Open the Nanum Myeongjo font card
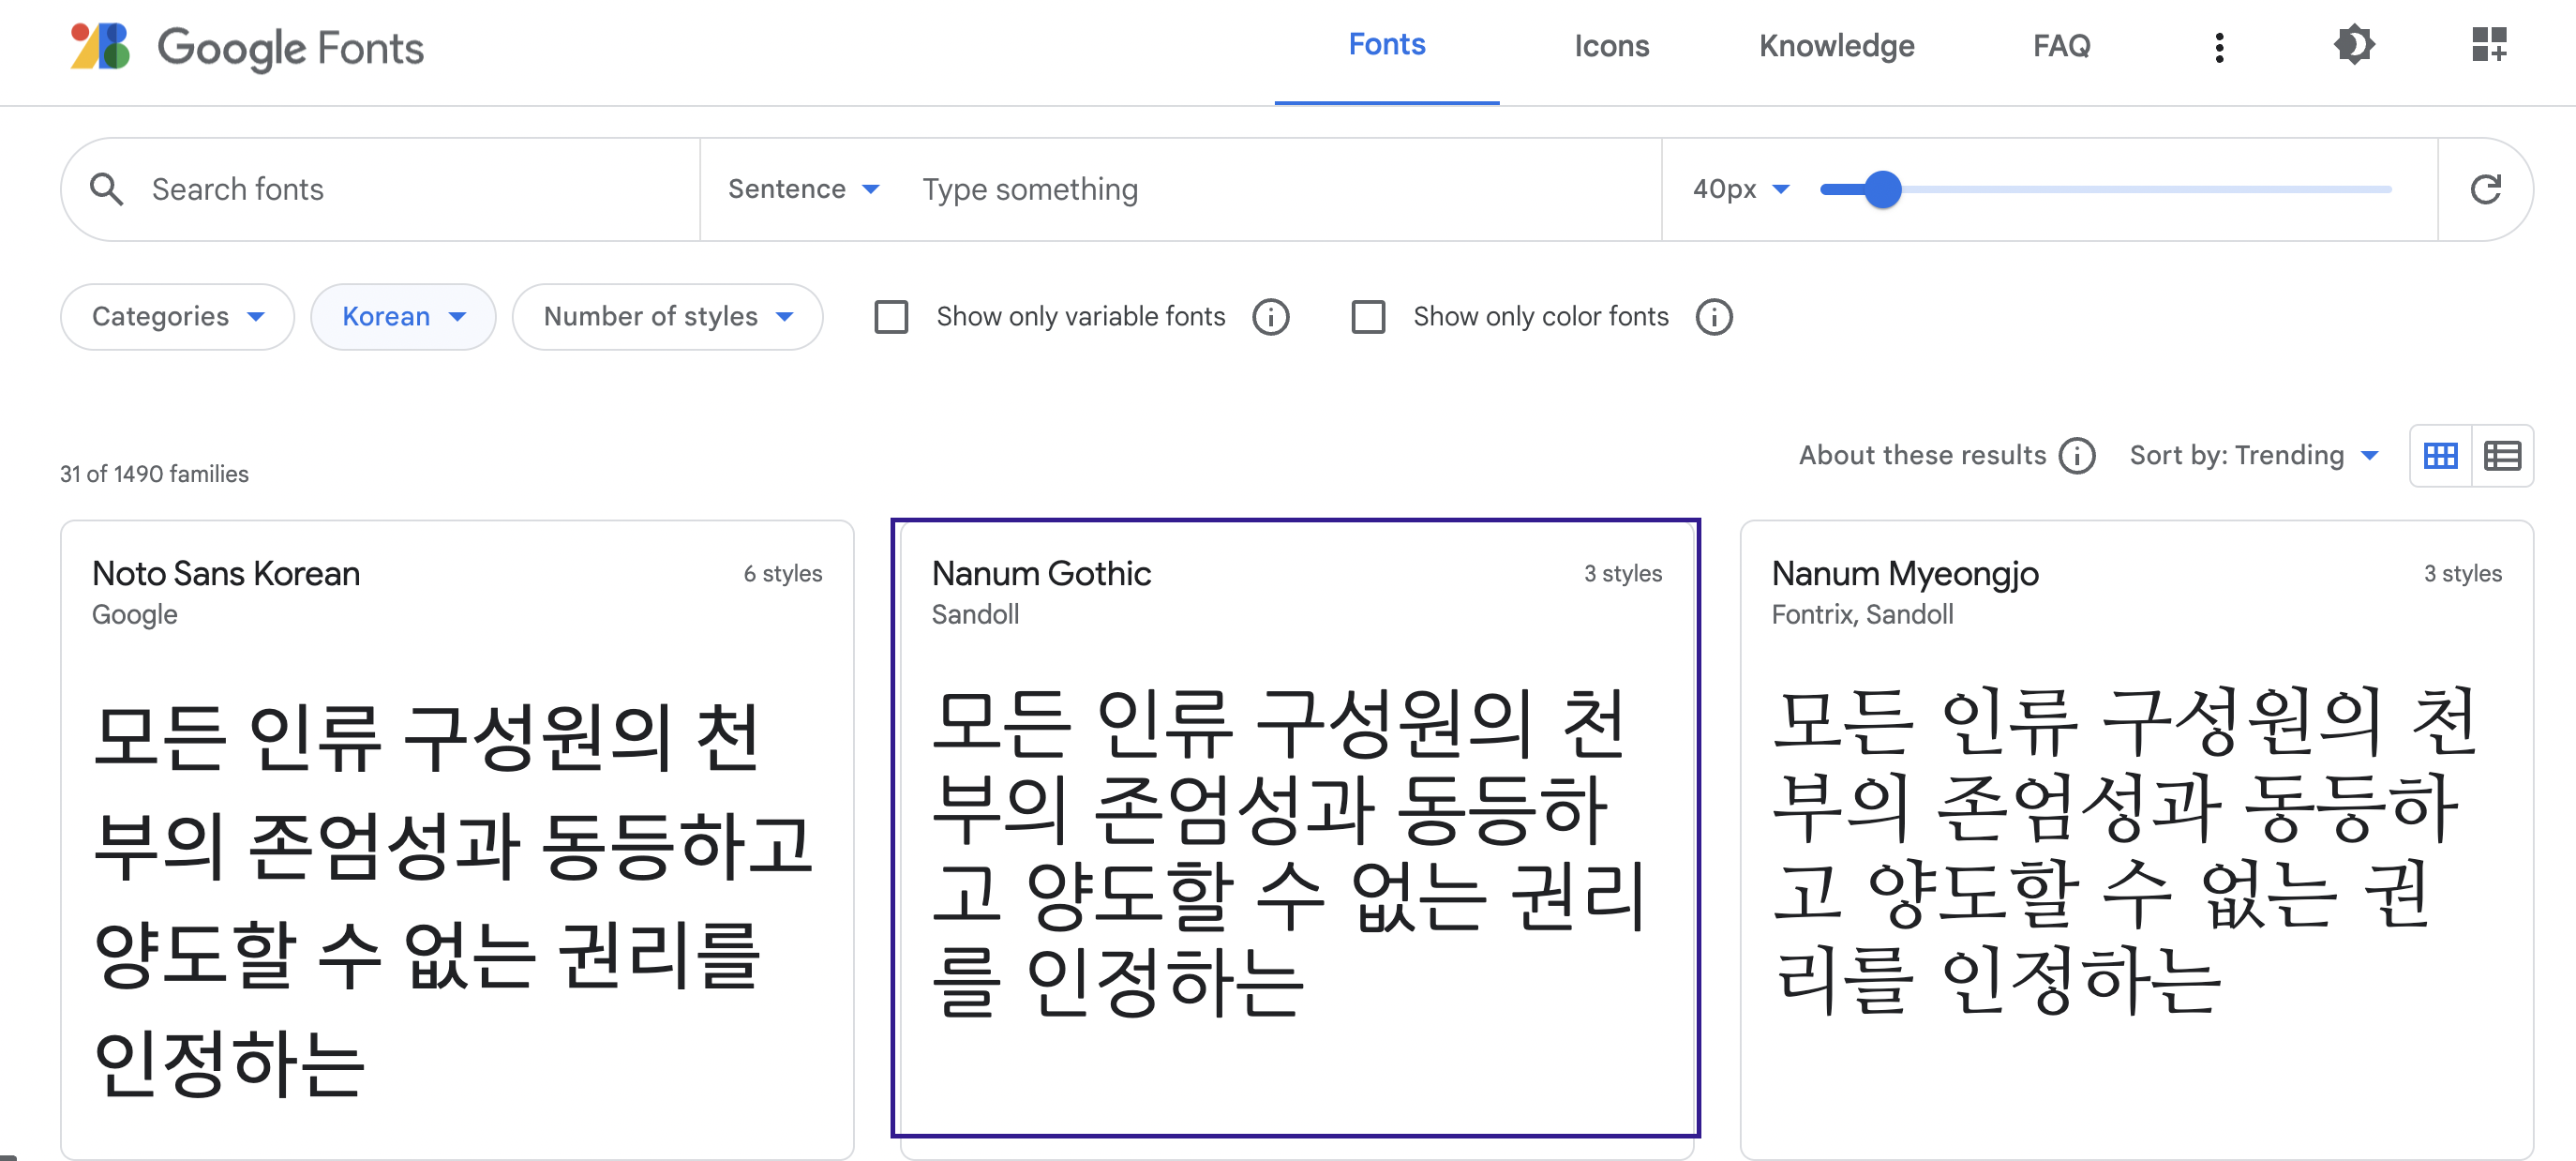Screen dimensions: 2576x1161 2136,840
